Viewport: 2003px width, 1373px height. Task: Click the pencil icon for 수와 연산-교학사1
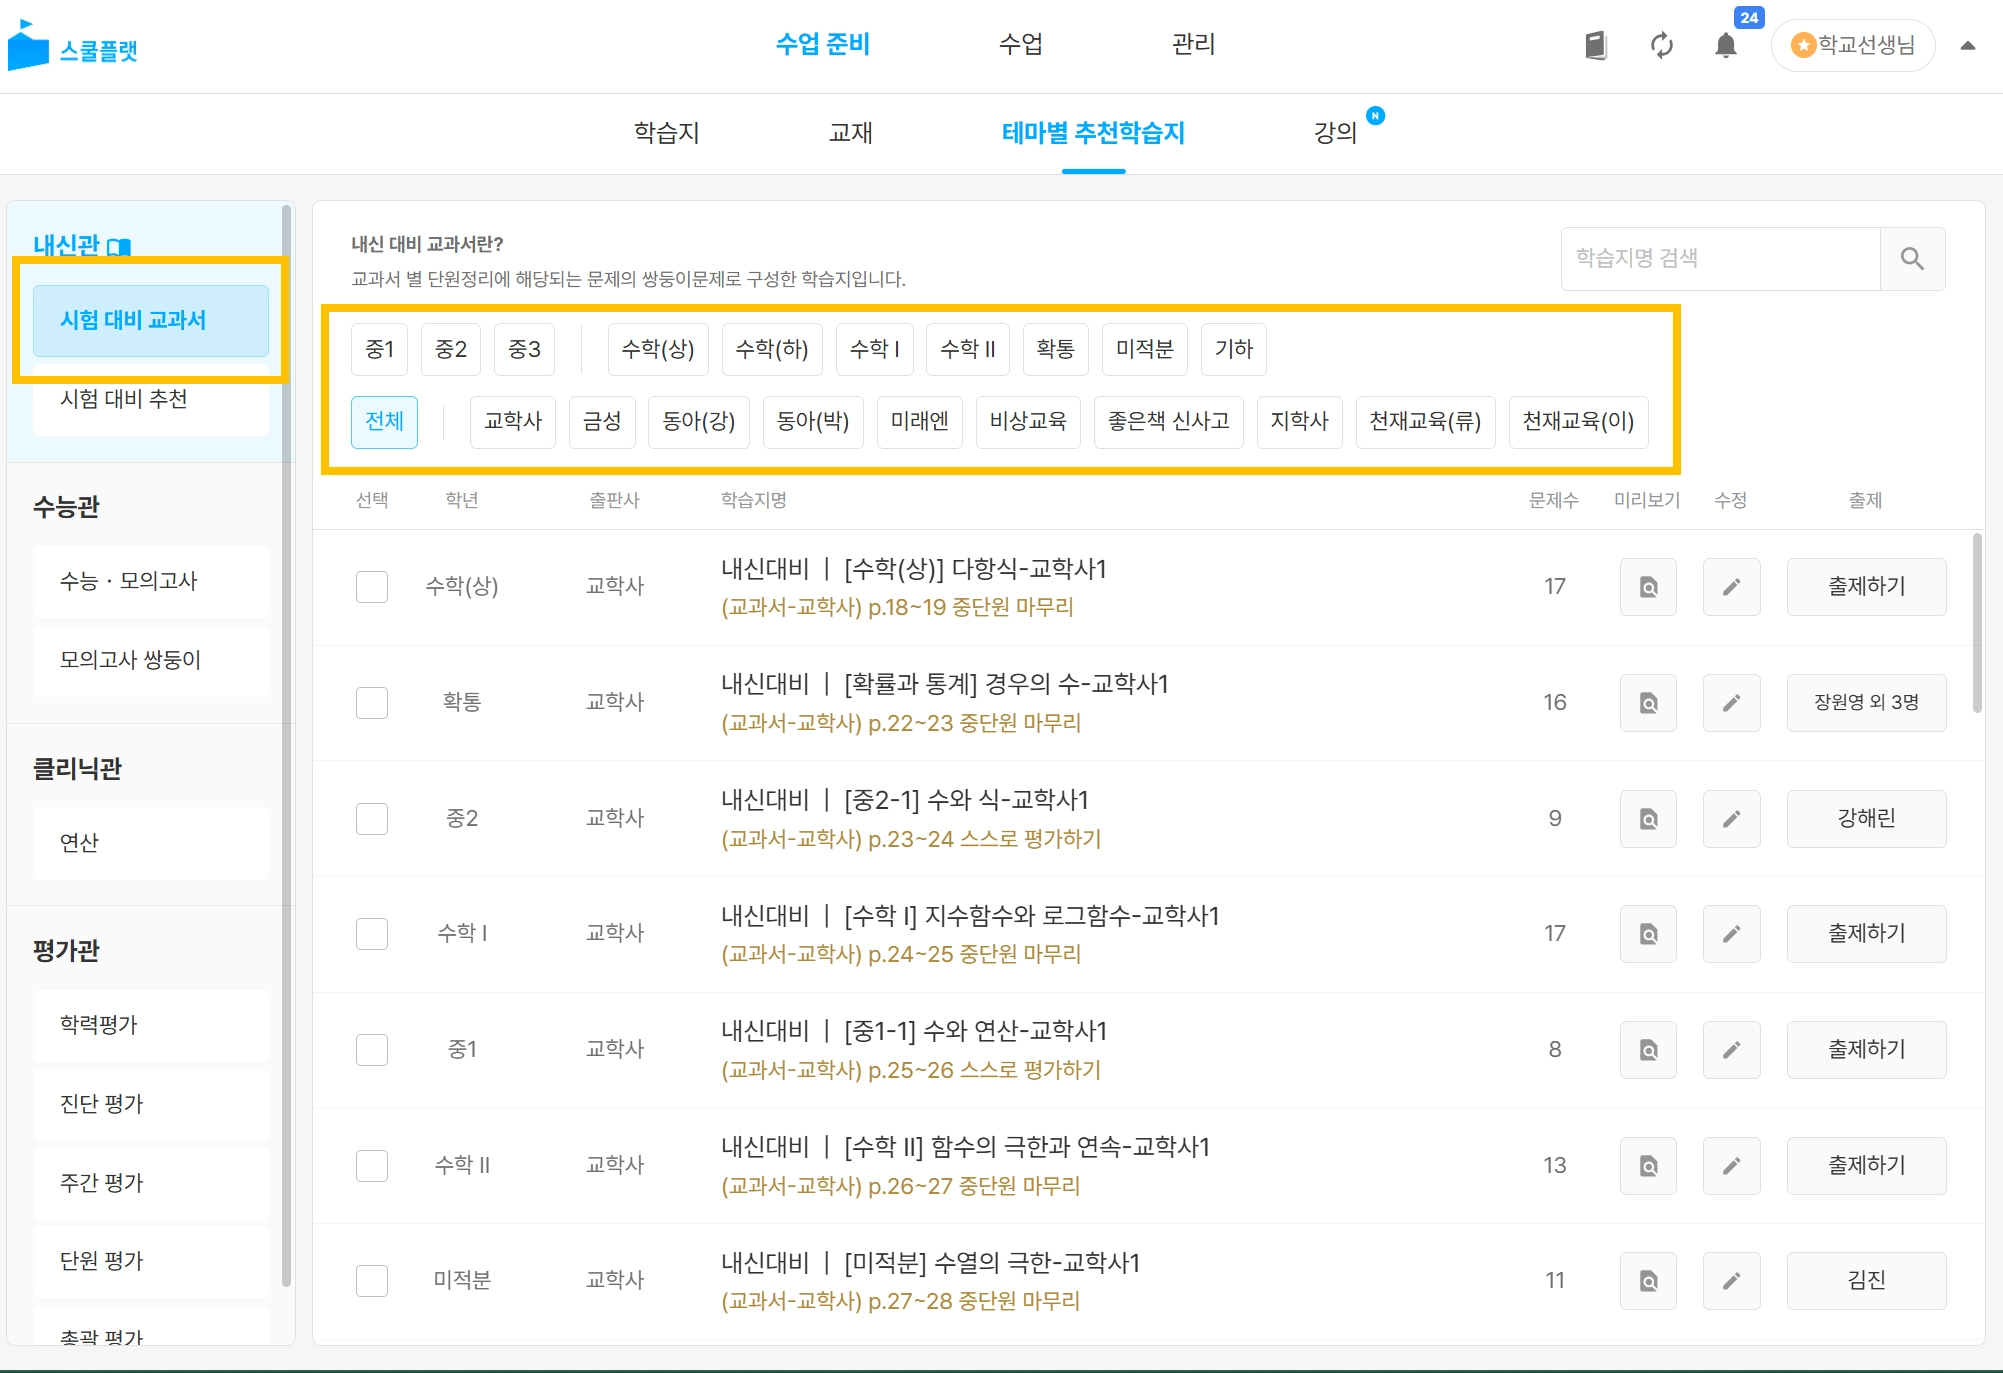(1731, 1050)
